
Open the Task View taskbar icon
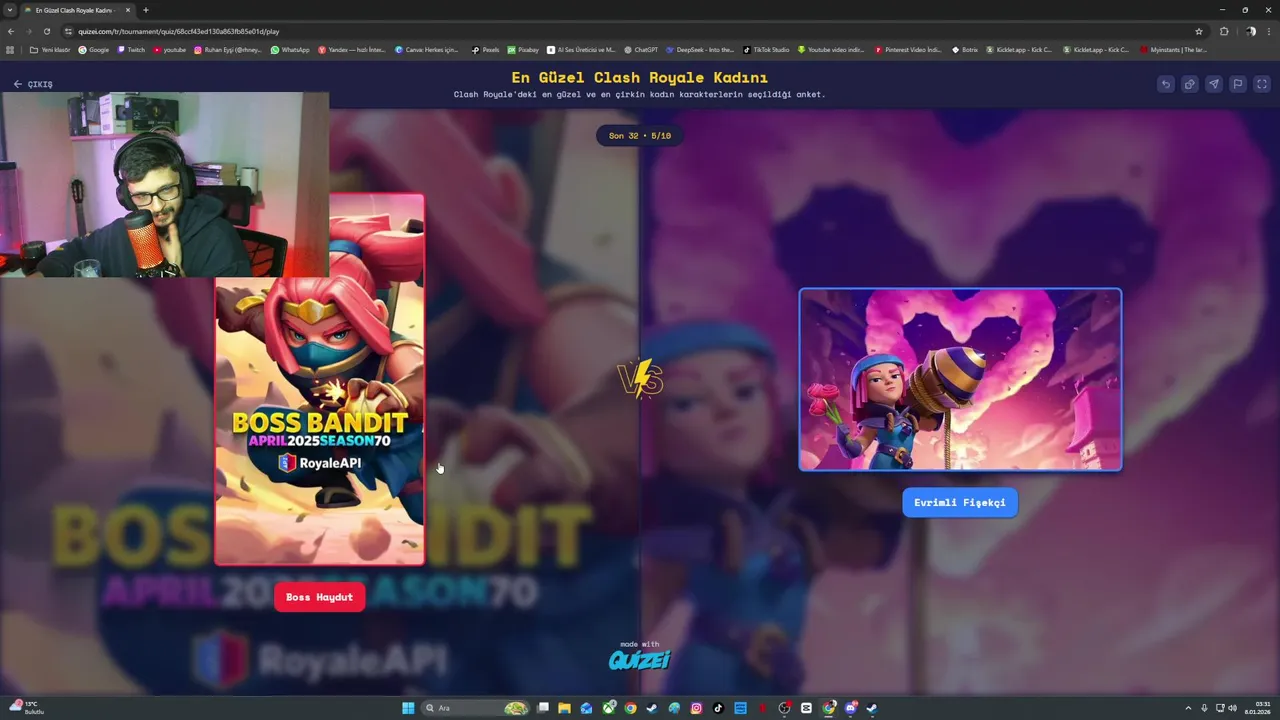[542, 708]
